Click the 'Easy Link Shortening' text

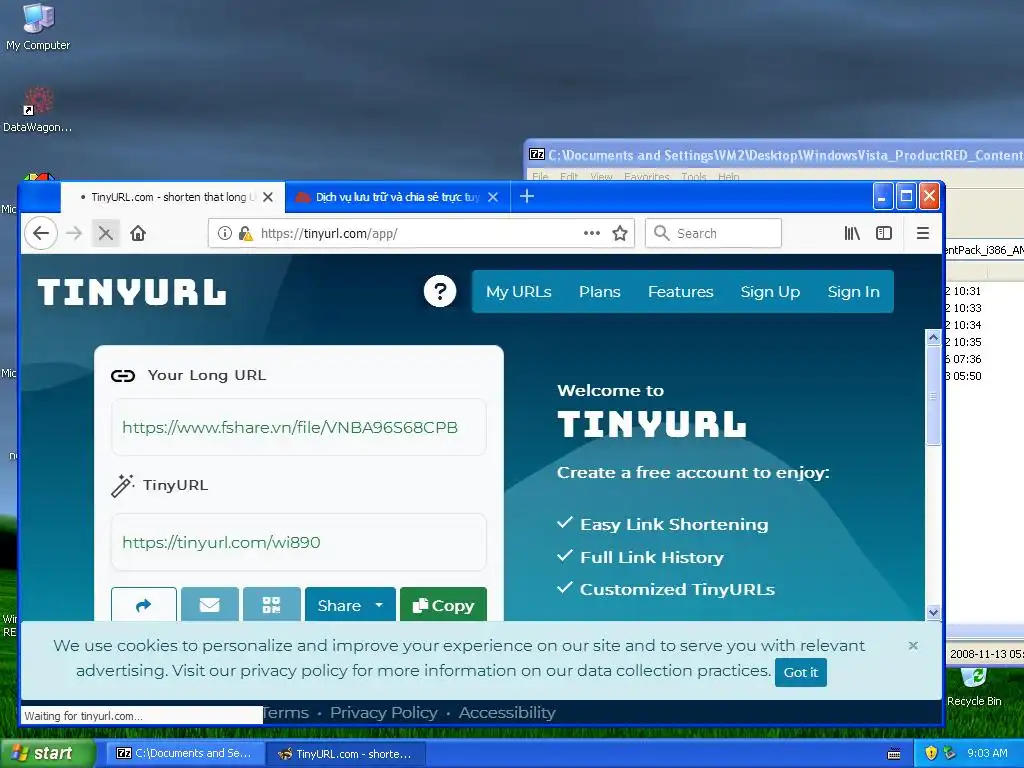674,524
